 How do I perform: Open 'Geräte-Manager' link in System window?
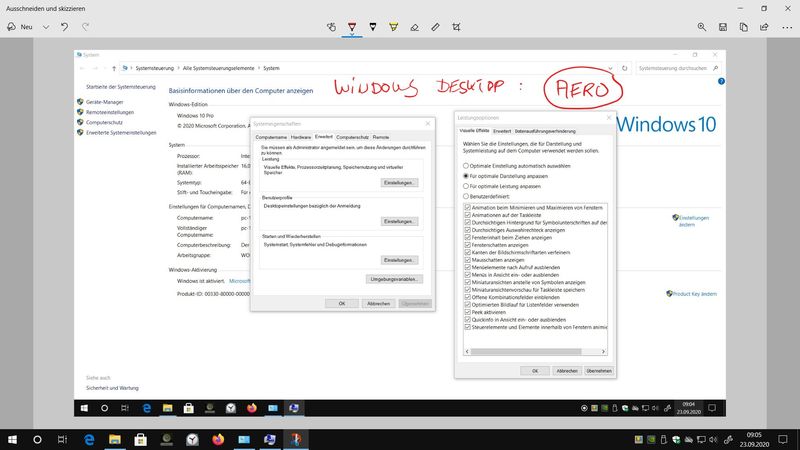(x=104, y=102)
